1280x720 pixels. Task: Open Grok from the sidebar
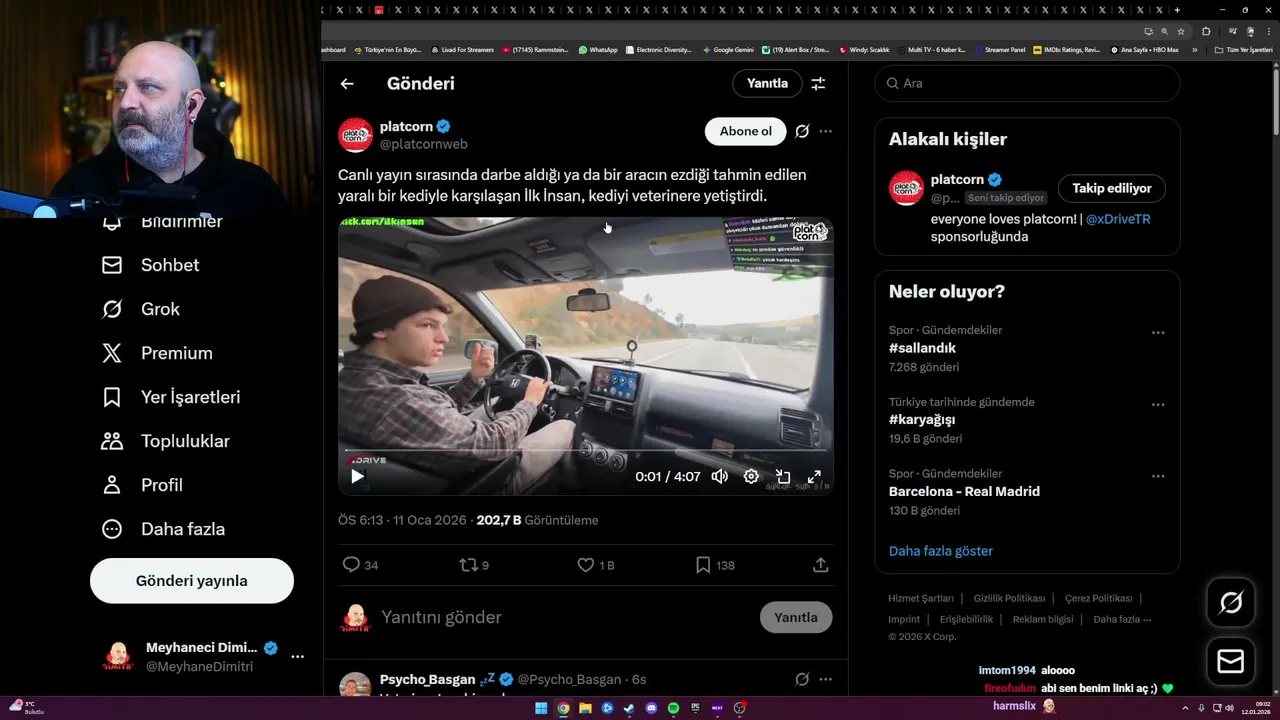tap(141, 309)
